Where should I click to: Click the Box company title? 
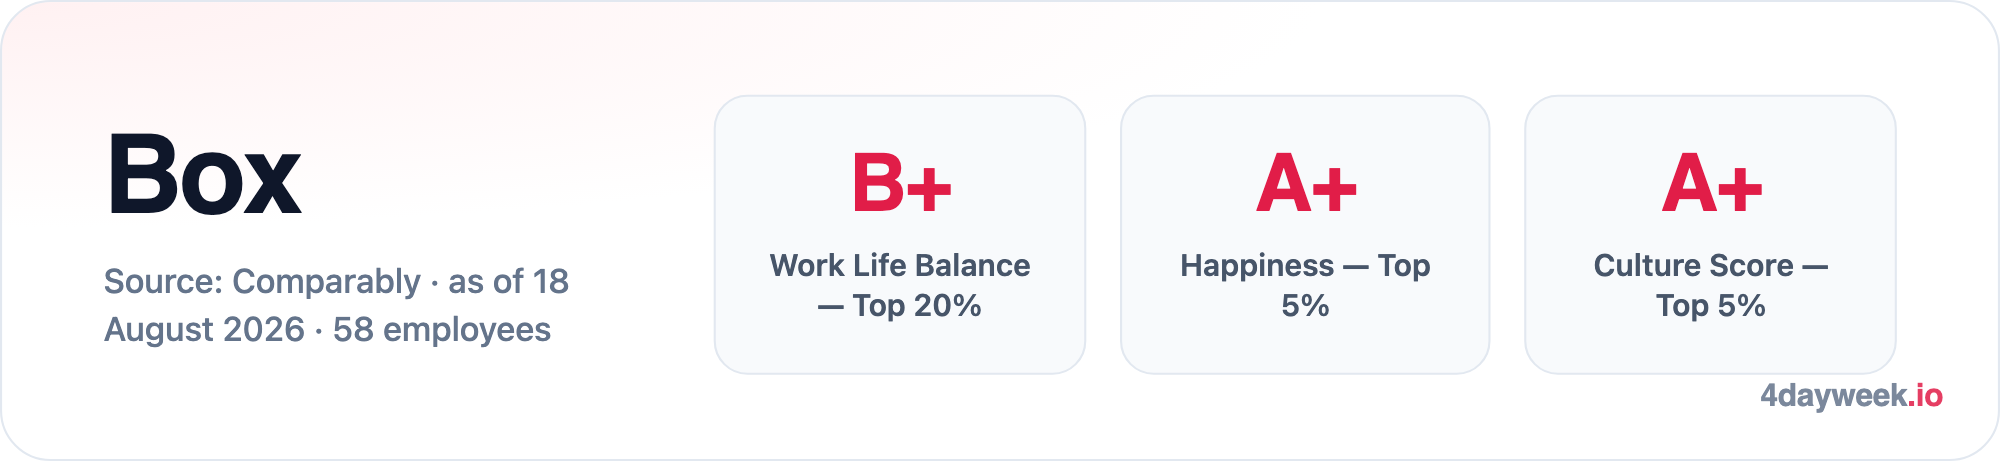pyautogui.click(x=204, y=175)
